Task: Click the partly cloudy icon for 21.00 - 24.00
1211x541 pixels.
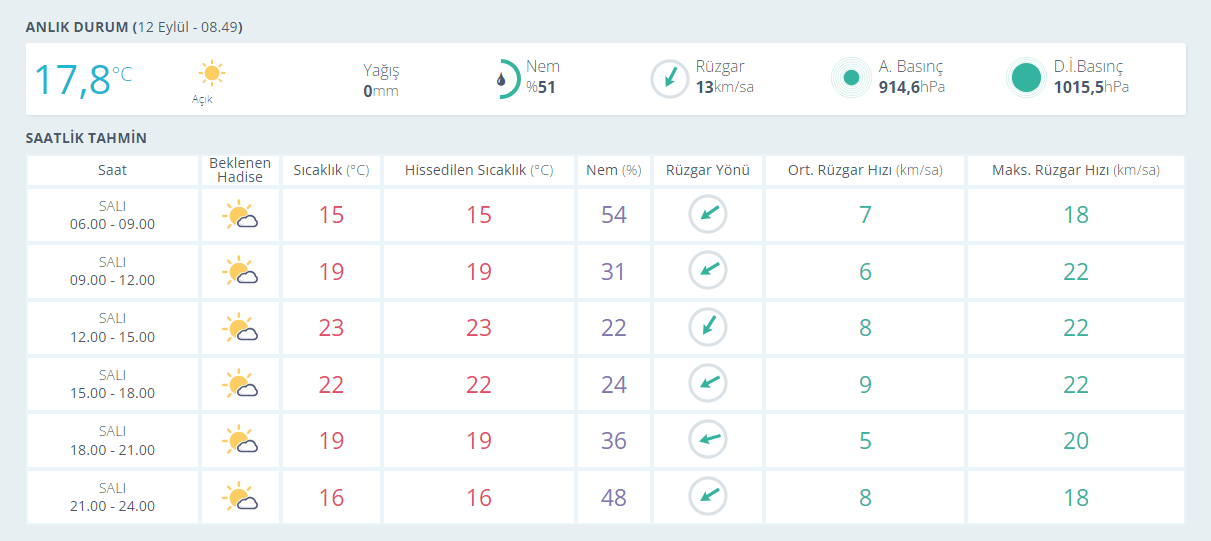Action: [240, 497]
